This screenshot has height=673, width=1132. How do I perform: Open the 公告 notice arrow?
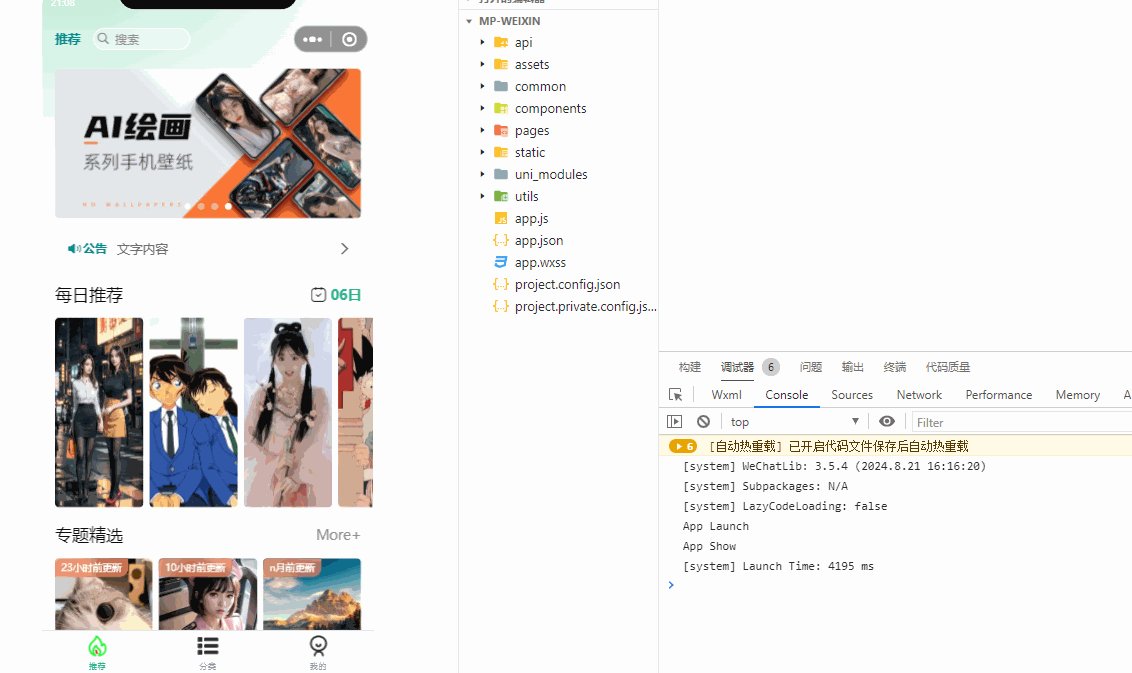coord(344,248)
